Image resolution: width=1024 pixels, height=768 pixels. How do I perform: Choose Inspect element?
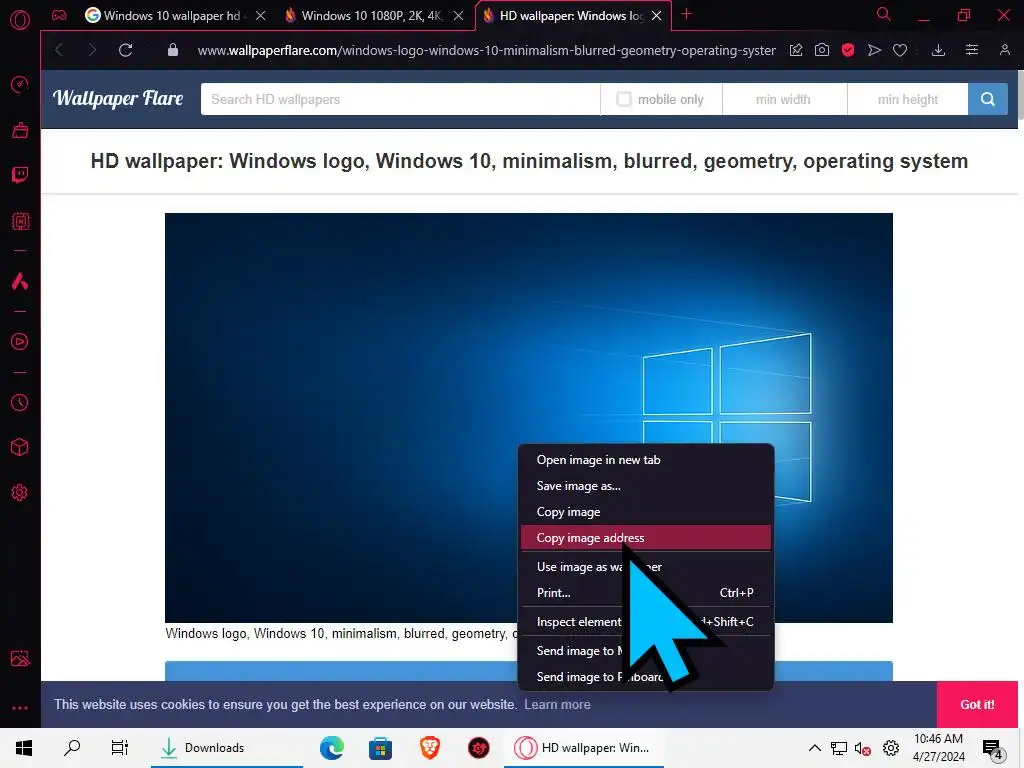[646, 622]
